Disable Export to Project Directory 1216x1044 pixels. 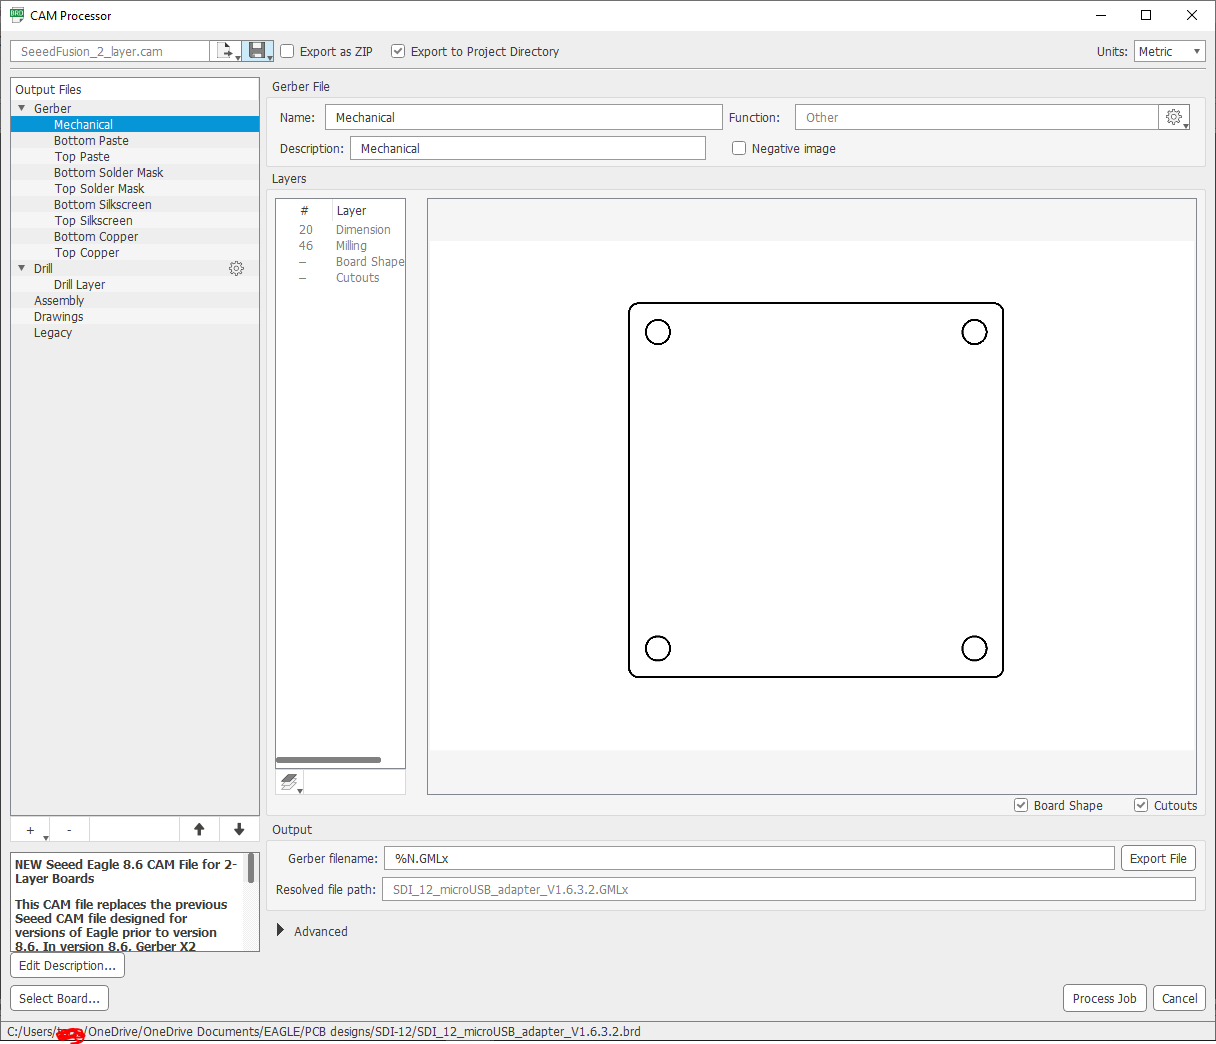coord(397,51)
